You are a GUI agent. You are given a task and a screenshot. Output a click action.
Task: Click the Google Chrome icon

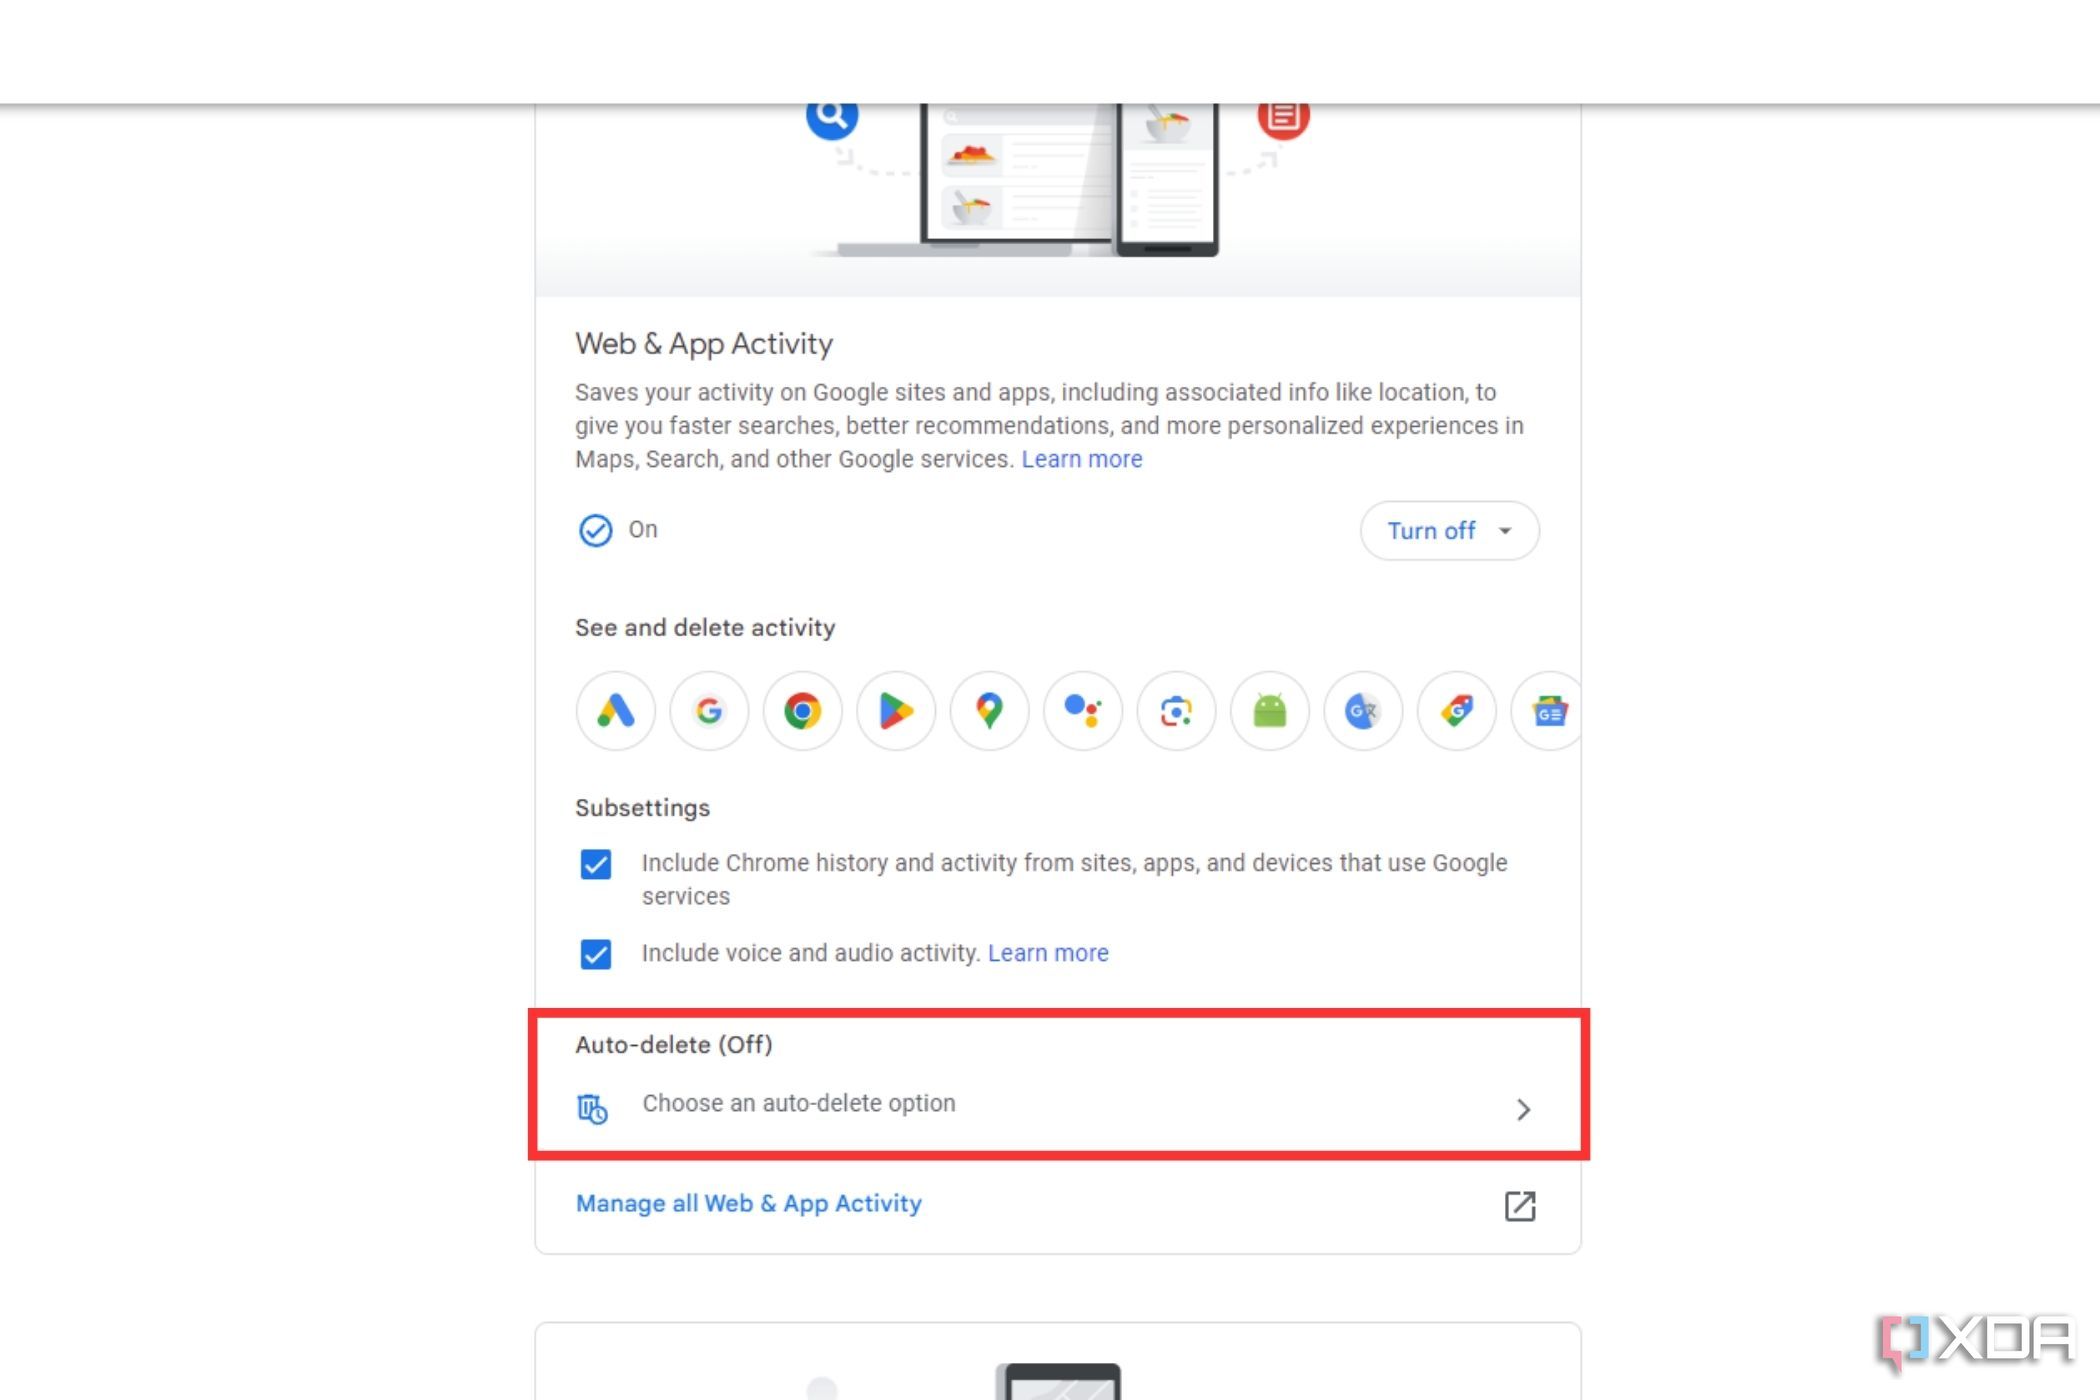point(802,711)
